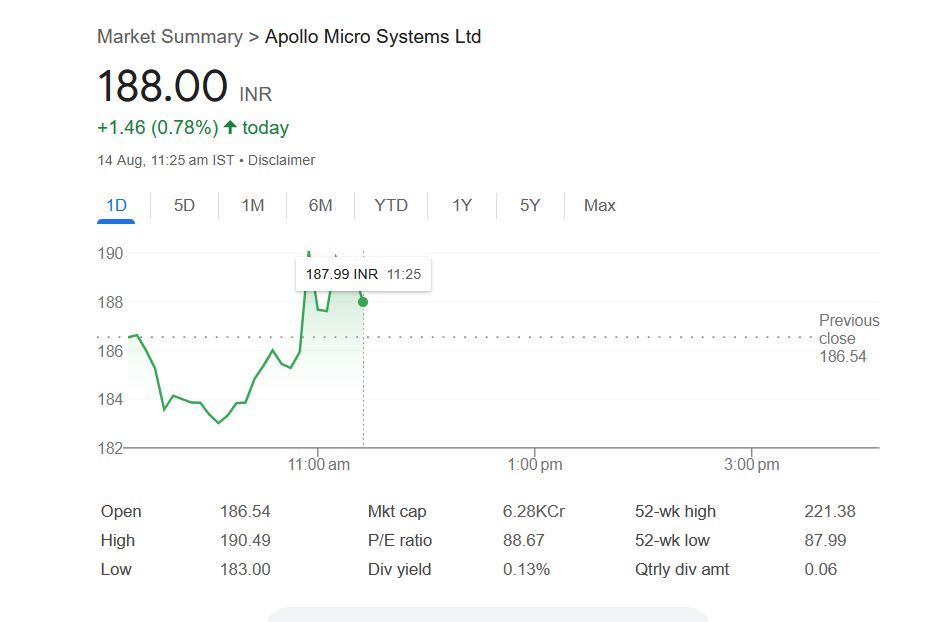The width and height of the screenshot is (925, 622).
Task: Open the 1M chart range tab
Action: (x=252, y=205)
